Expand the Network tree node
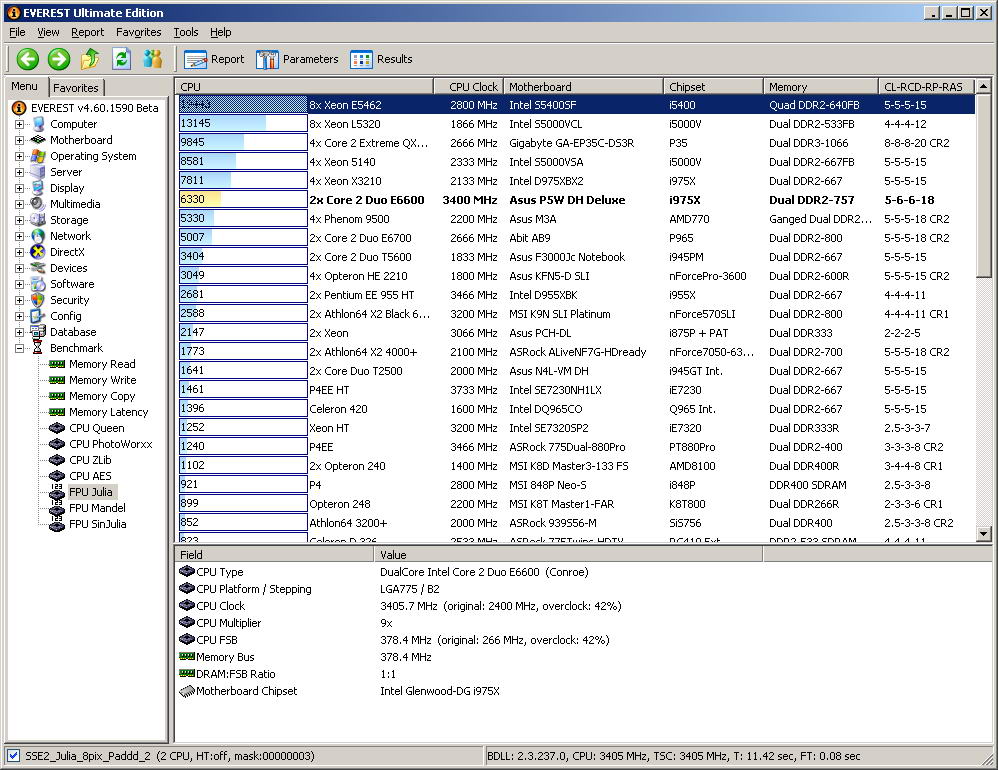The width and height of the screenshot is (998, 770). point(19,236)
